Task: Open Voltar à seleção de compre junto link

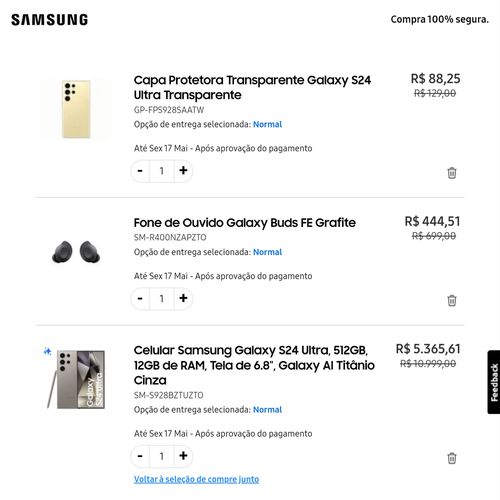Action: (x=196, y=479)
